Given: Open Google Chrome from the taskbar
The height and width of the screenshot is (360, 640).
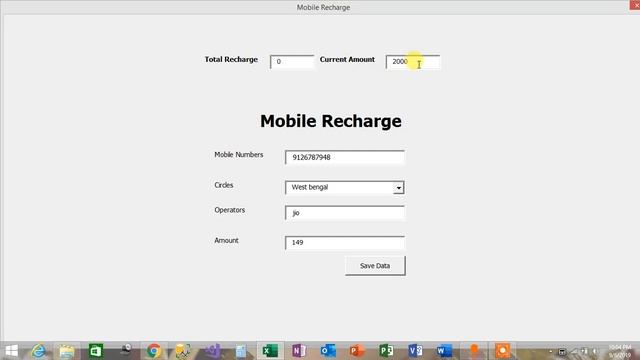Looking at the screenshot, I should tap(154, 351).
